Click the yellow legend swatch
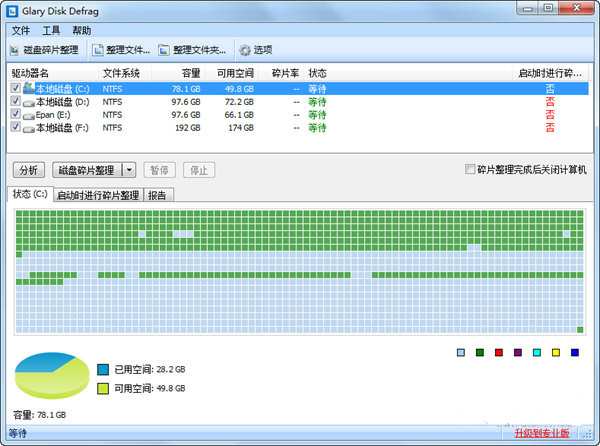The width and height of the screenshot is (600, 446). coord(556,352)
